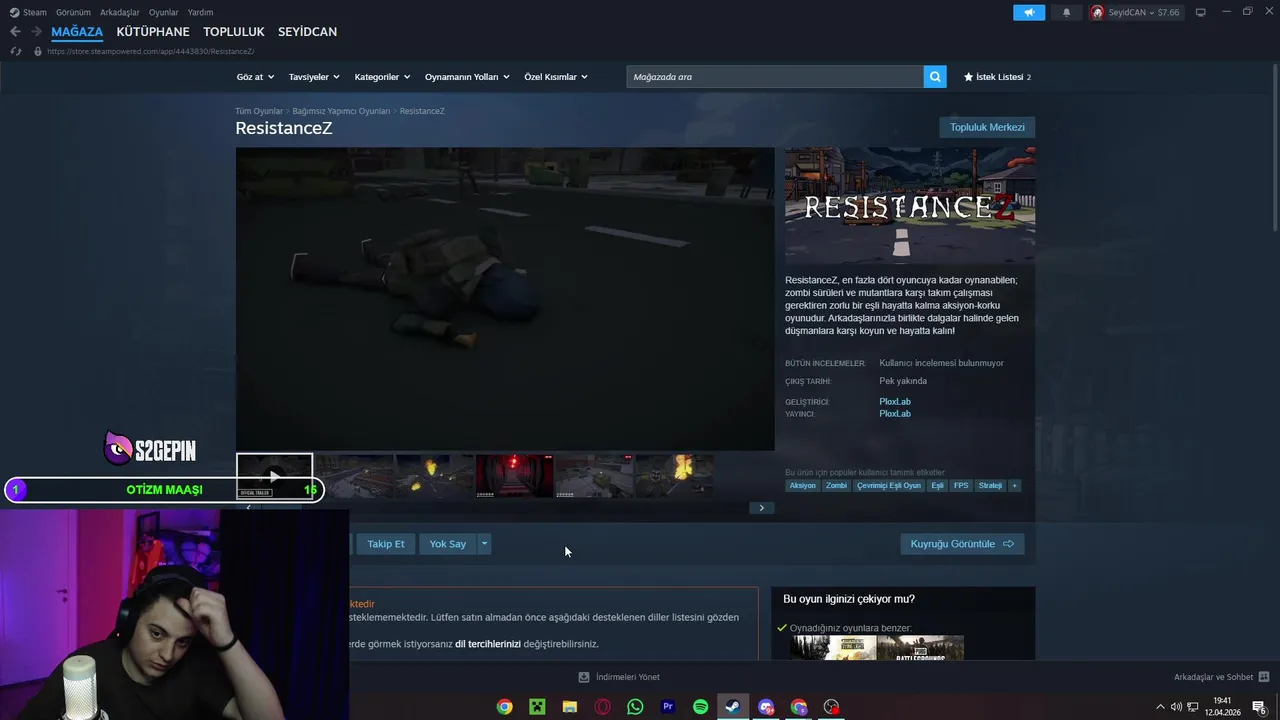Open Discord from the taskbar
Screen dimensions: 1280x720
766,707
